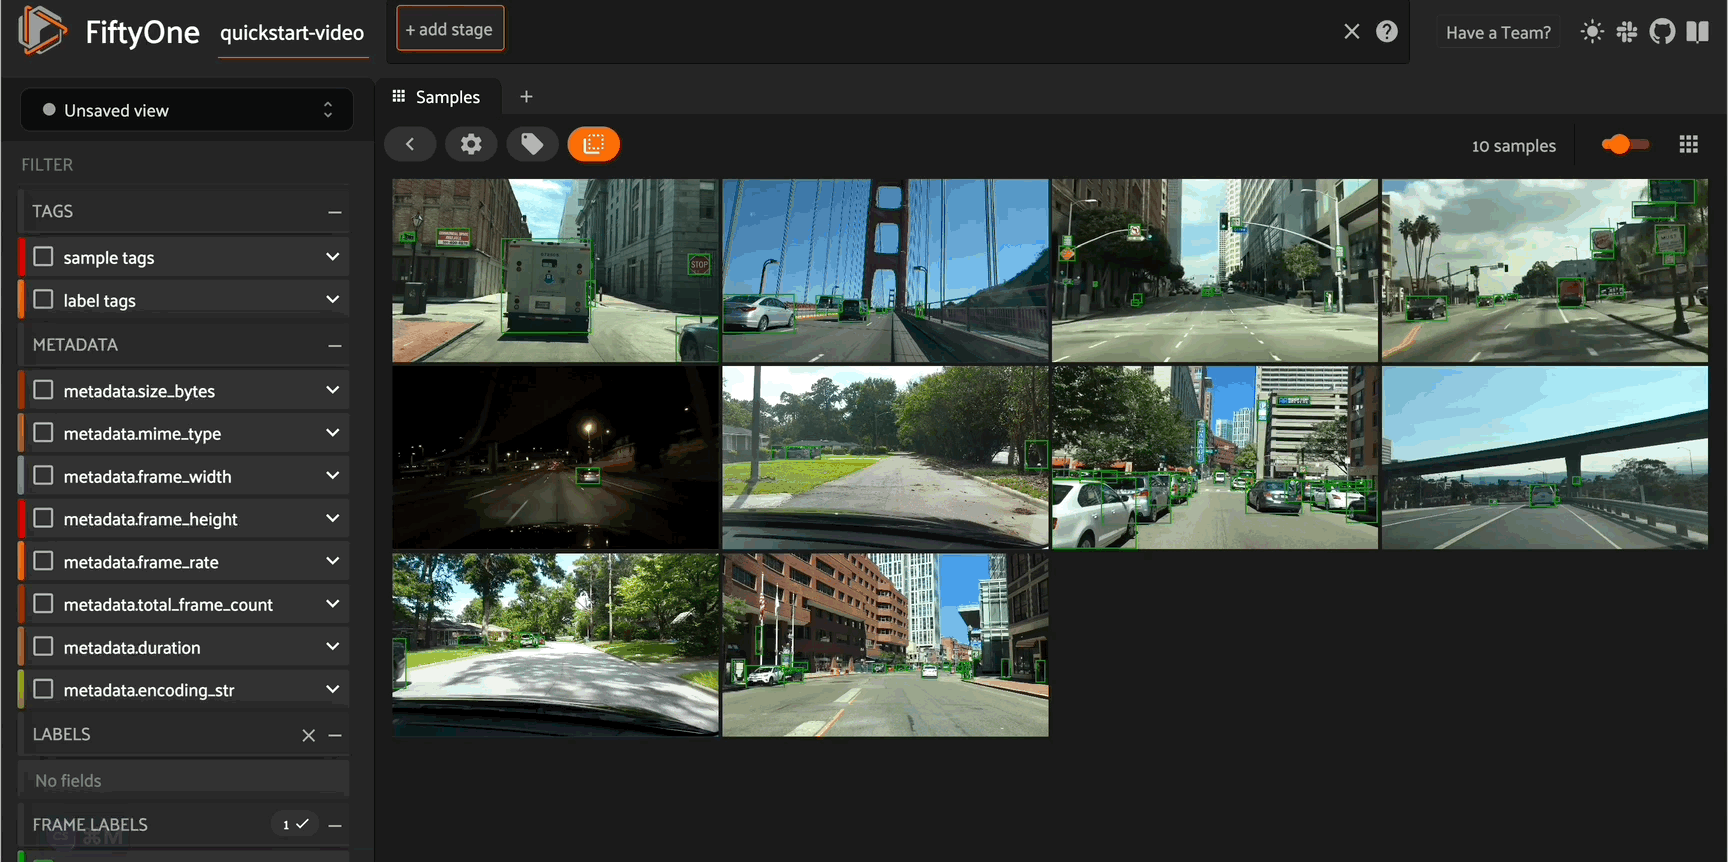Collapse the LABELS group minus icon
Image resolution: width=1728 pixels, height=862 pixels.
coord(335,735)
